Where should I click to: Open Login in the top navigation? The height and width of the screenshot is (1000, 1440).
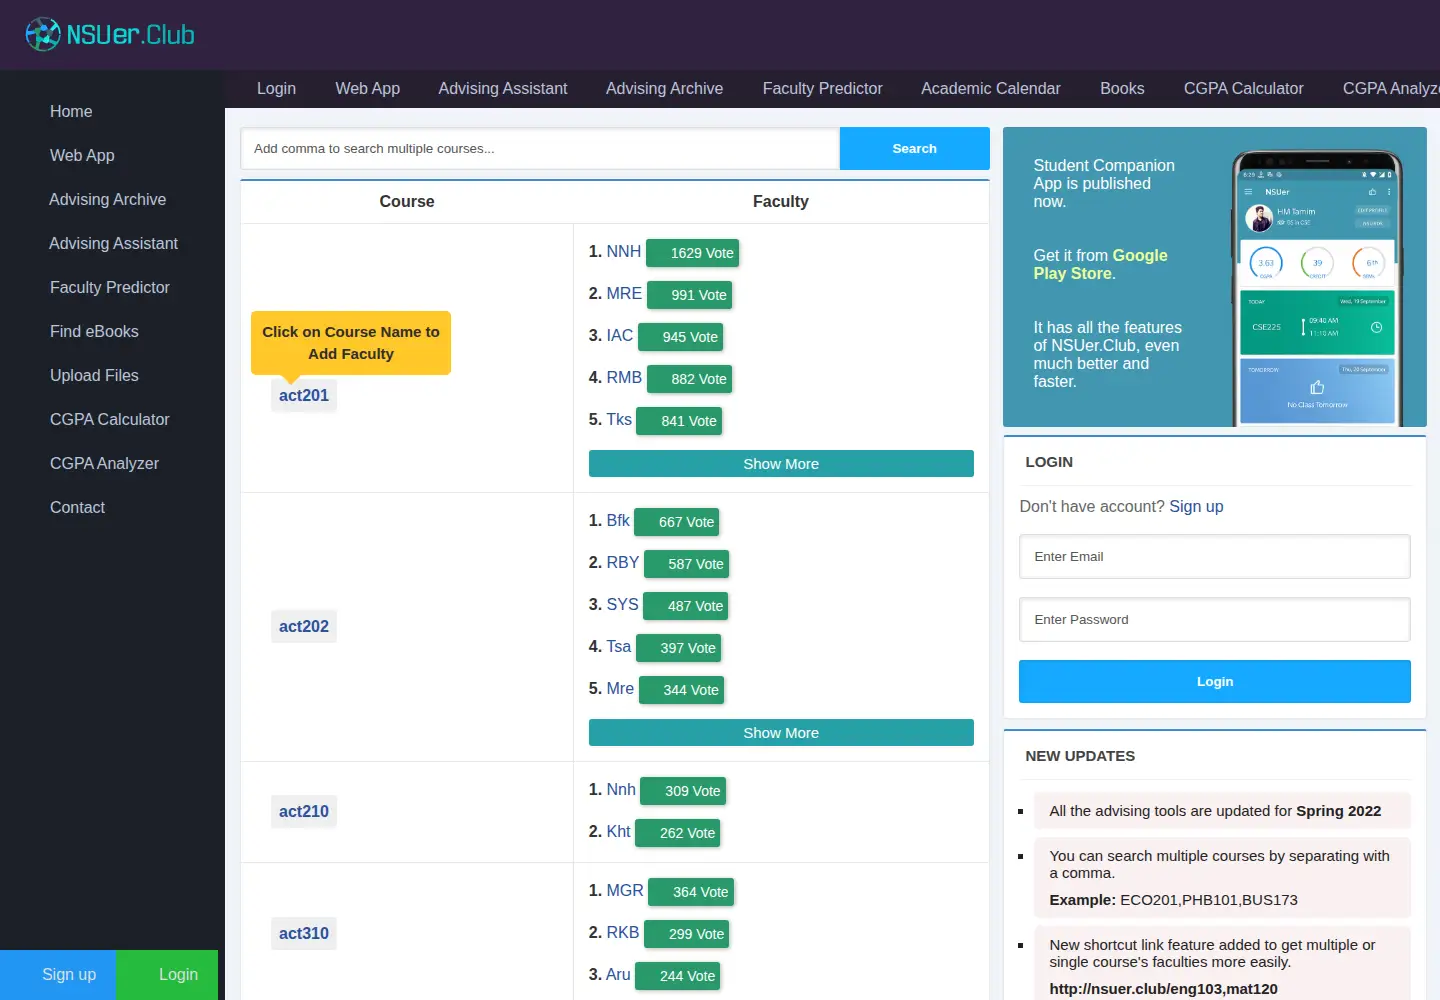pos(276,88)
